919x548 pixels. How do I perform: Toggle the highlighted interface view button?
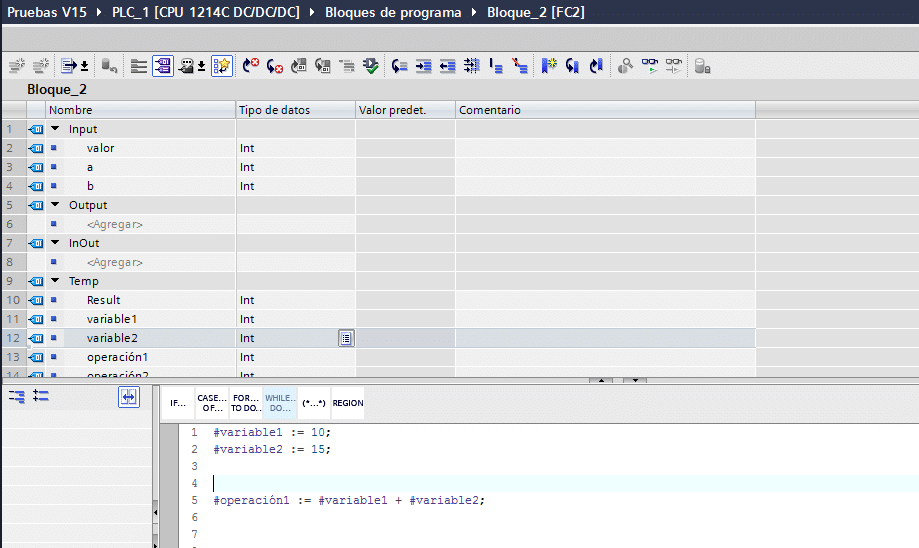[162, 66]
